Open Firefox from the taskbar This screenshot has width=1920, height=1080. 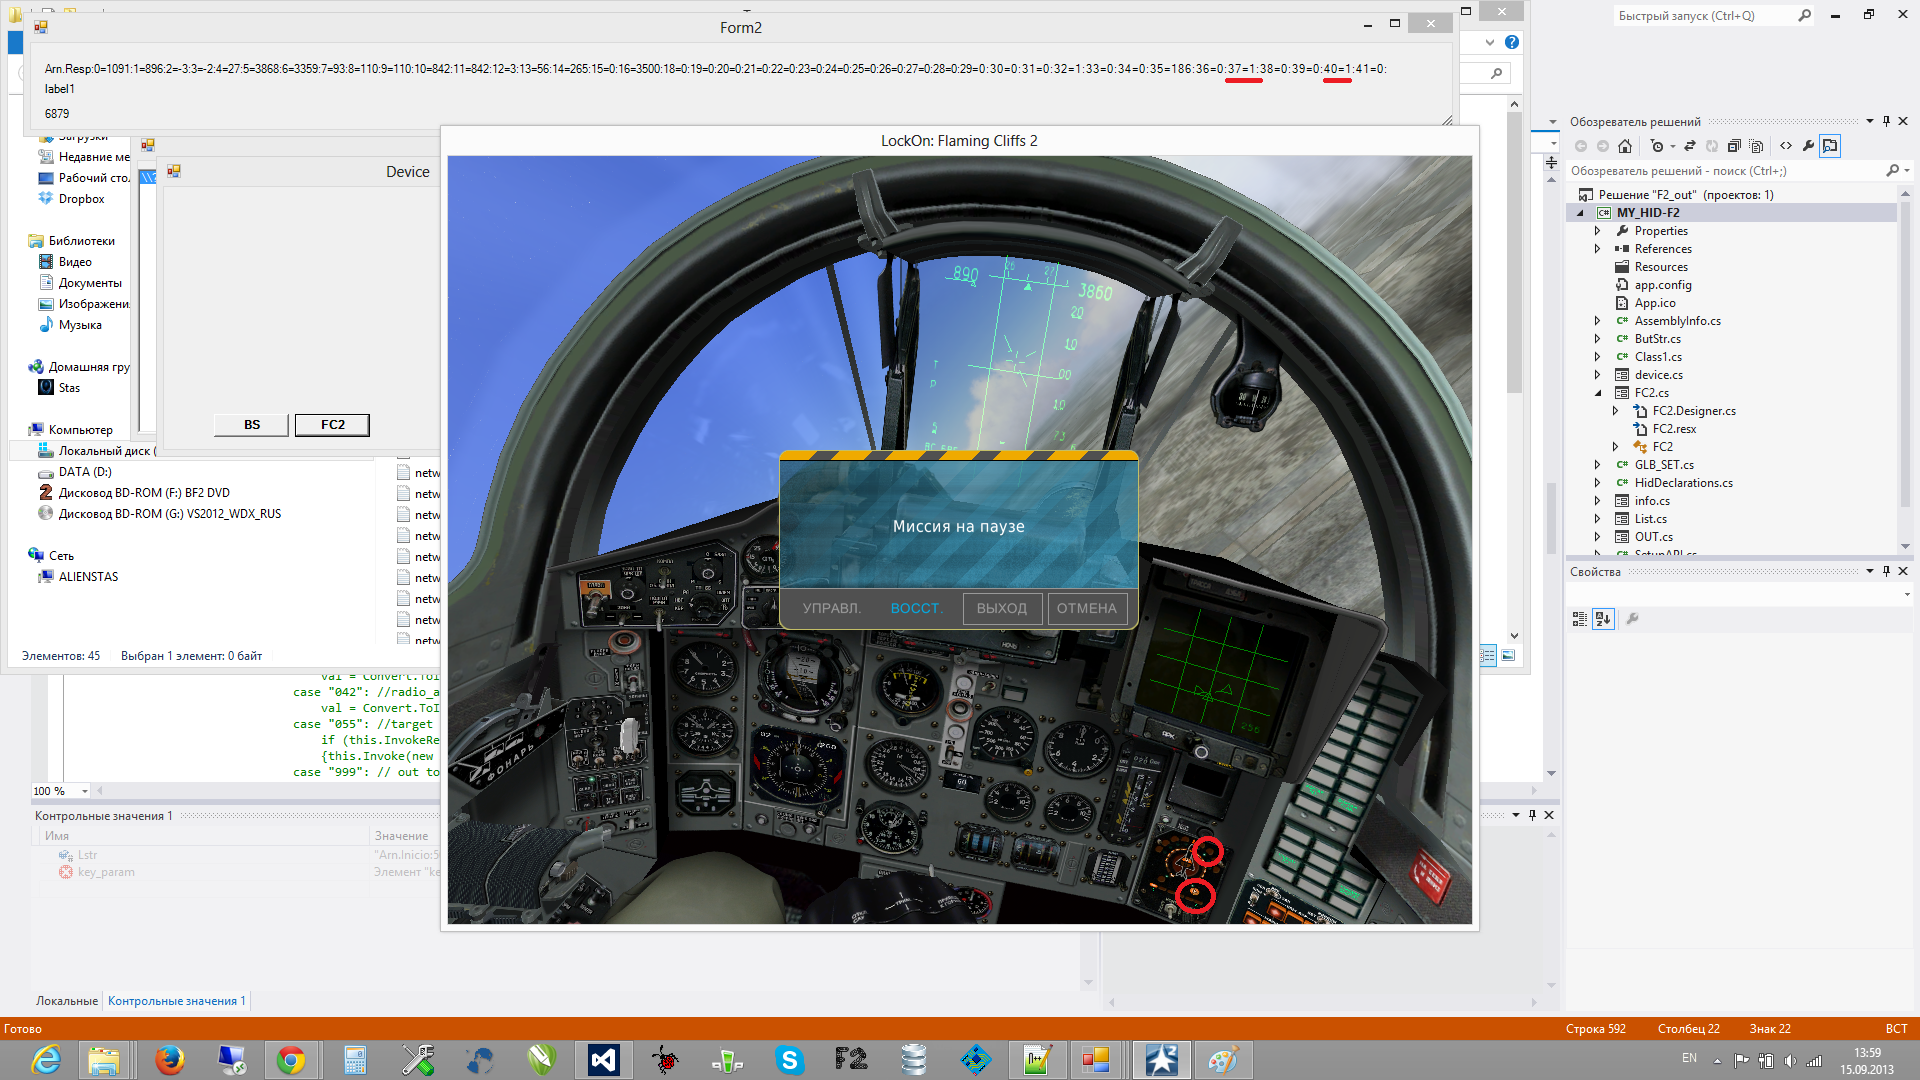click(169, 1059)
